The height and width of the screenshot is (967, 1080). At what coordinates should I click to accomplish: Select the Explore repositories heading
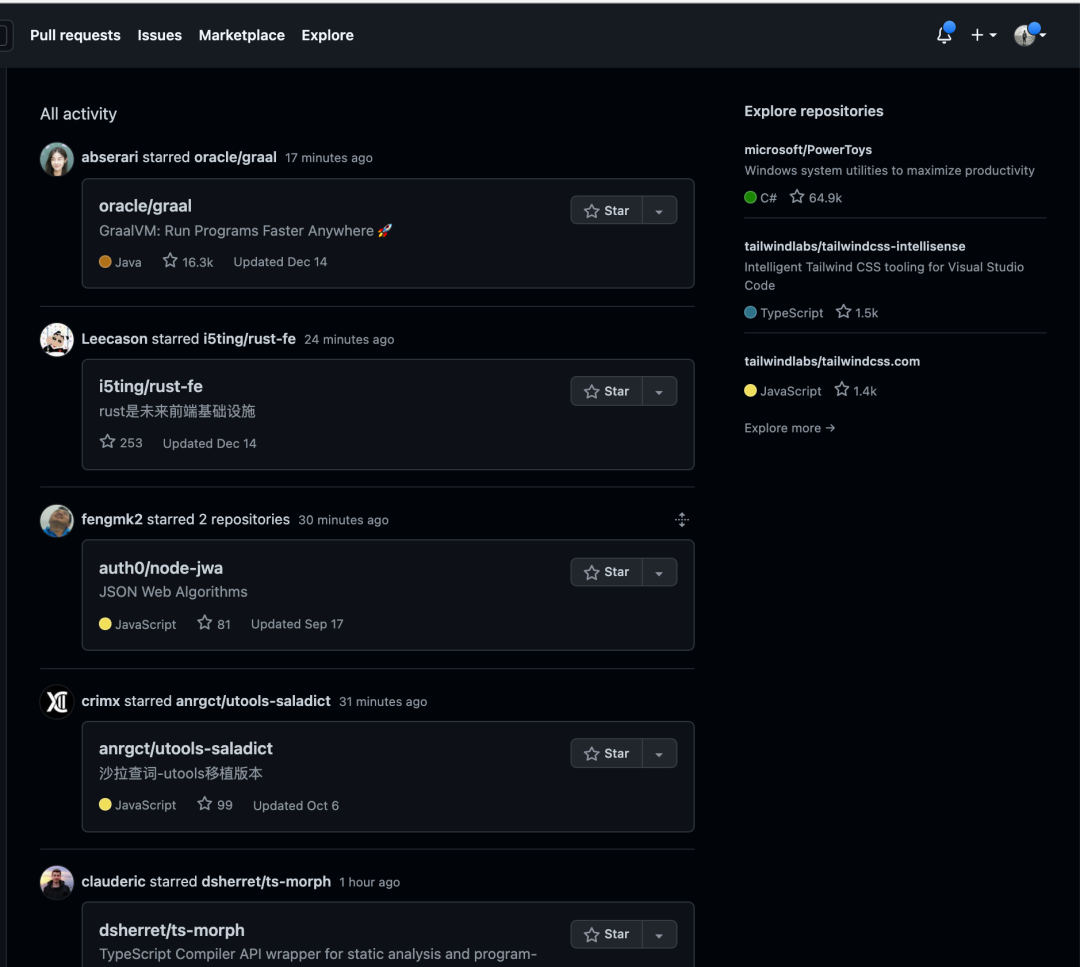click(x=813, y=111)
